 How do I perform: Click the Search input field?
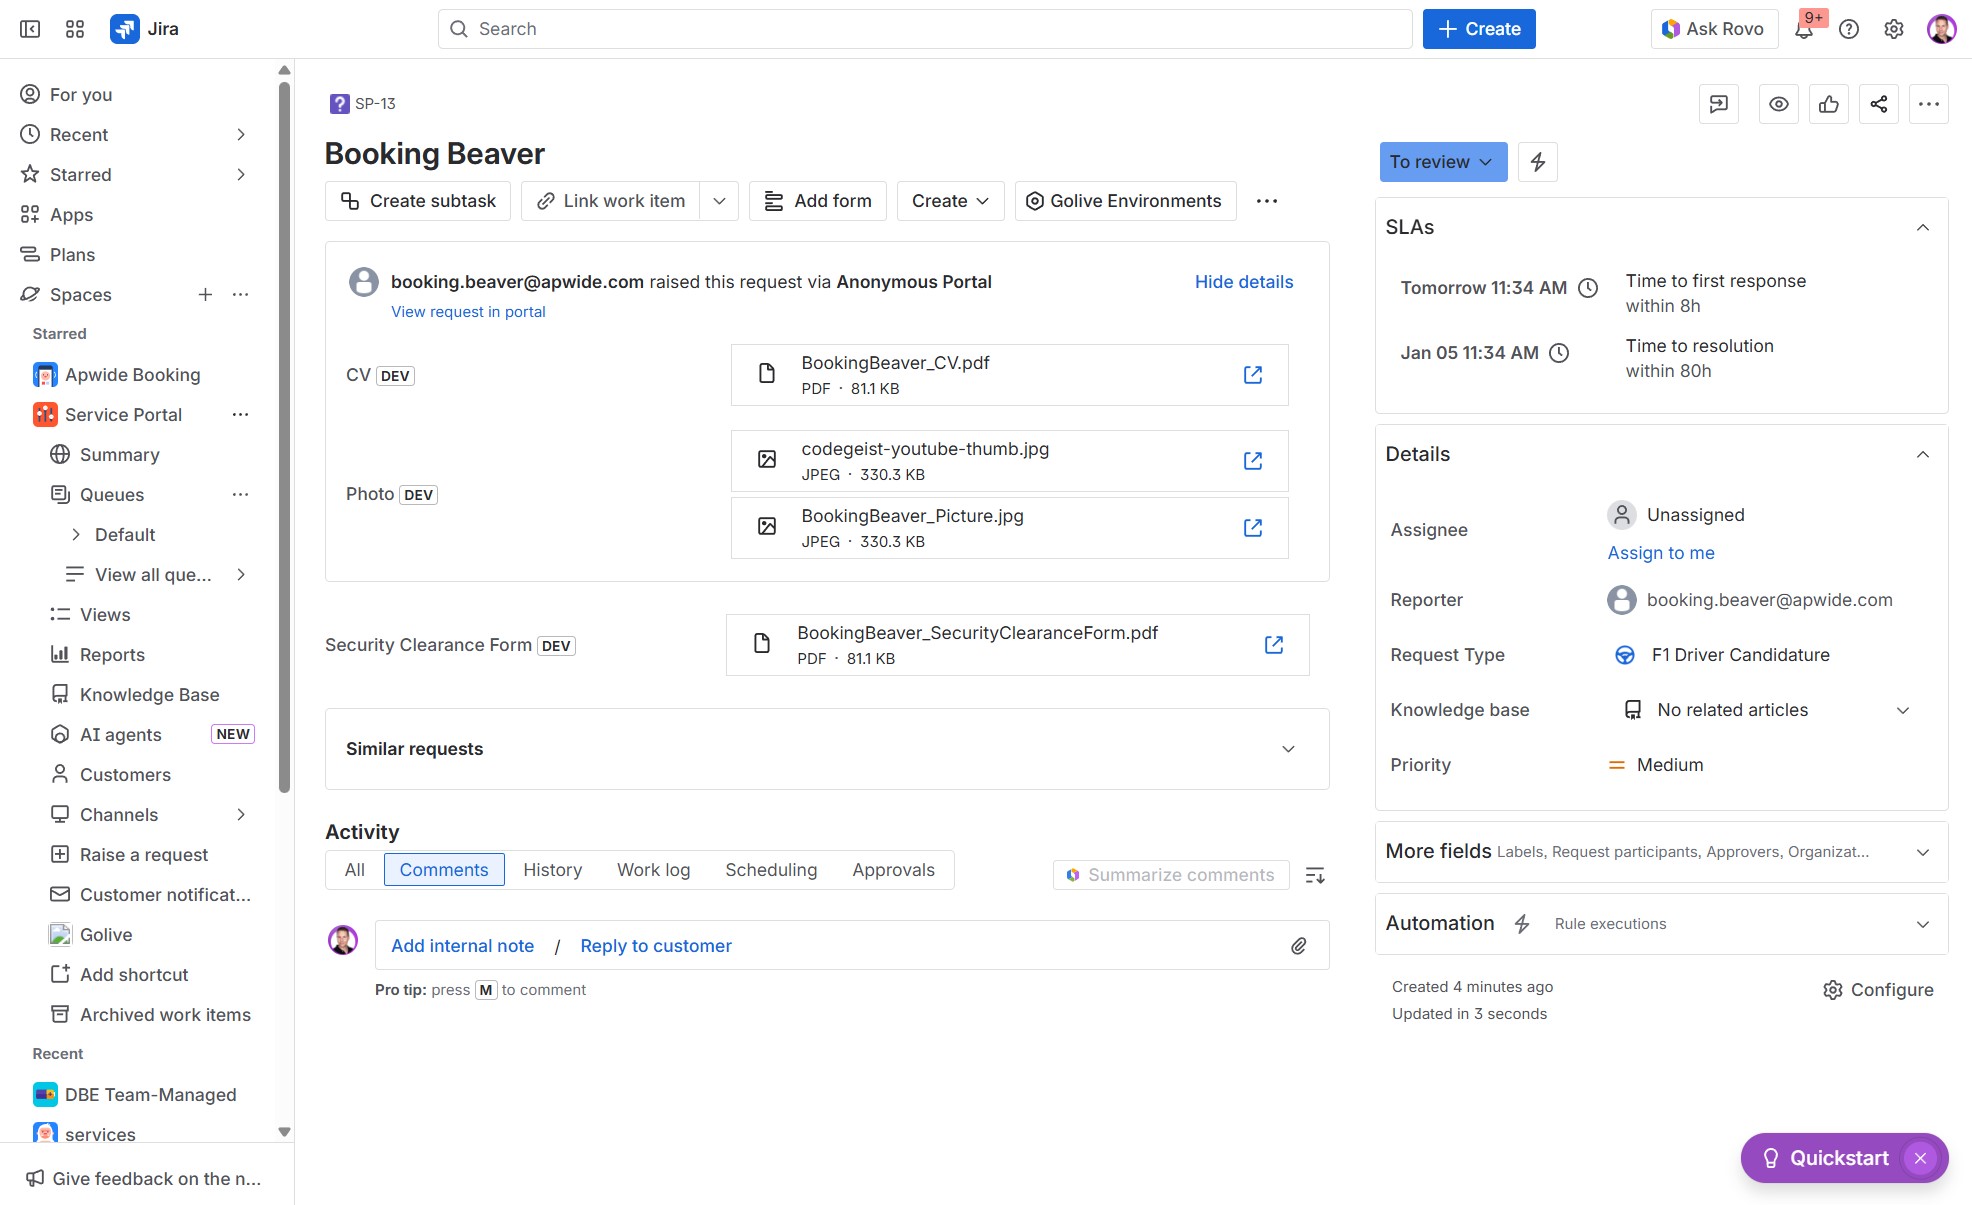pos(924,29)
